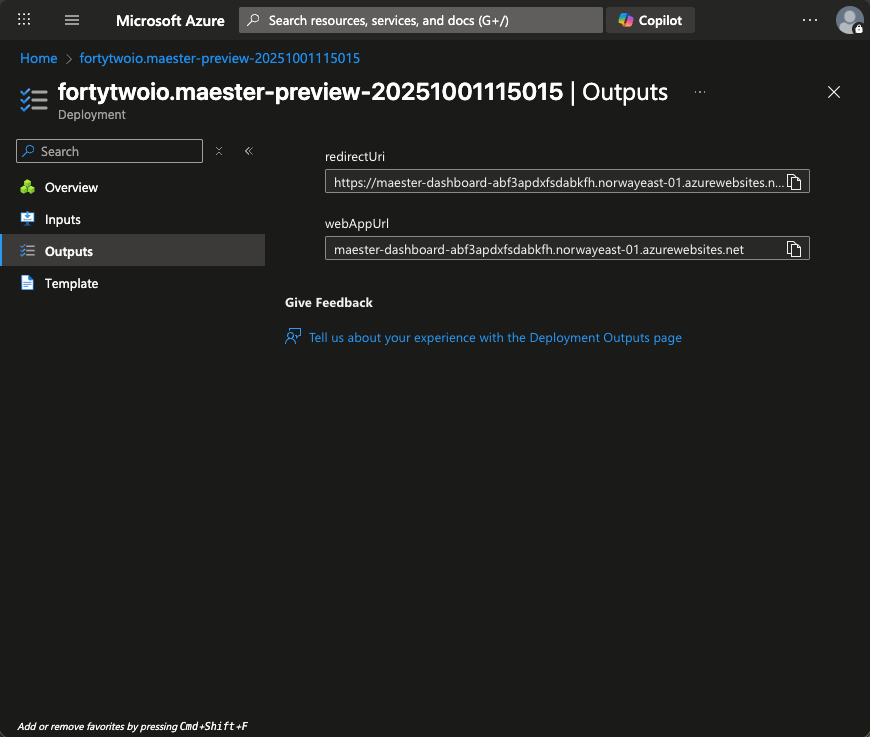Clear the sidebar search with the X icon
Viewport: 870px width, 737px height.
click(x=219, y=151)
